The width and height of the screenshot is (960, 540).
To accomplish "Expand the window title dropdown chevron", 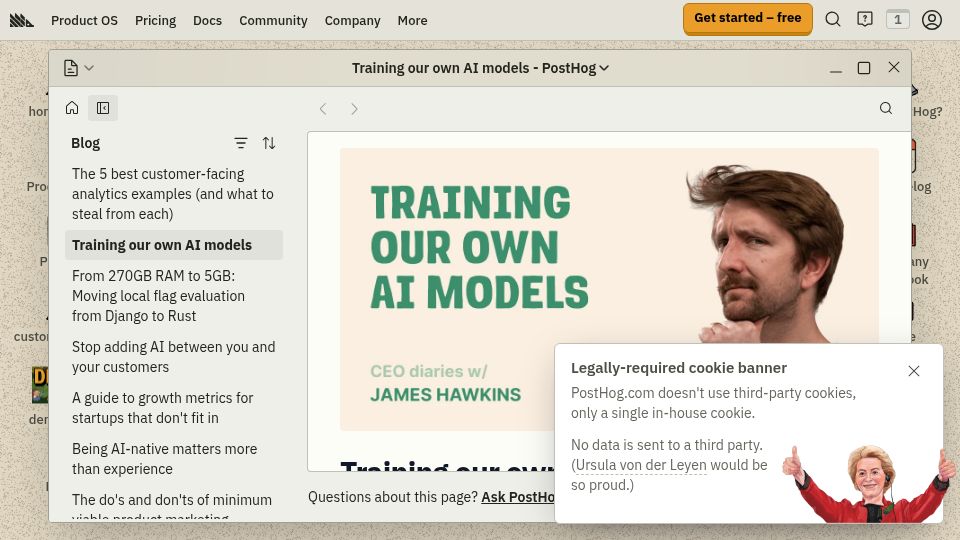I will click(604, 68).
